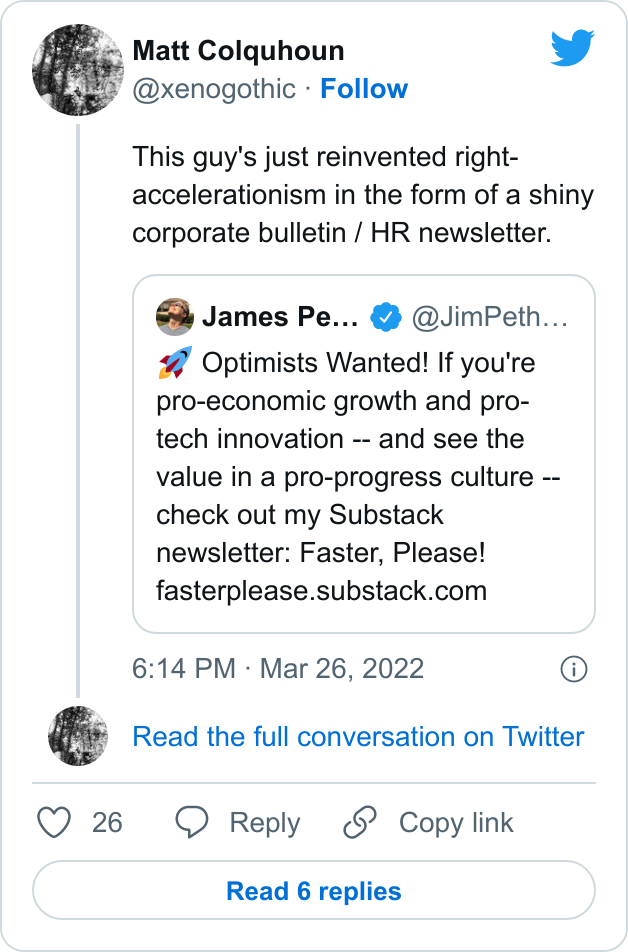Click James Pethokoukis's verified badge
628x952 pixels.
385,318
